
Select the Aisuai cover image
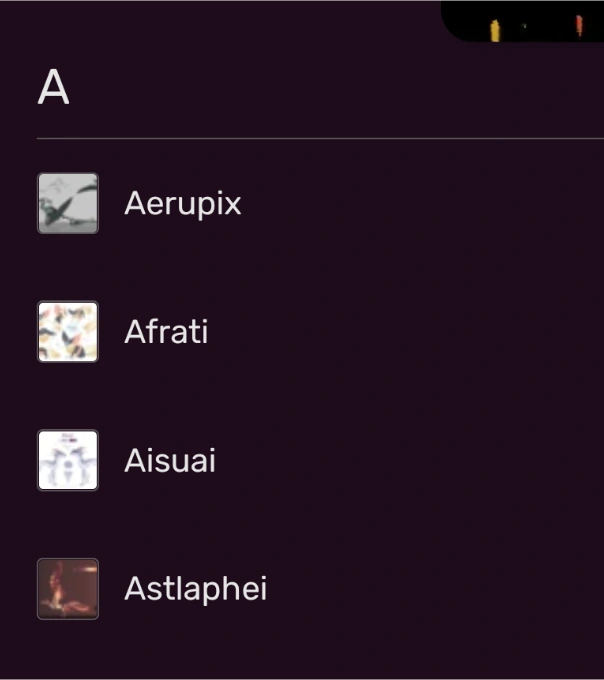[x=68, y=460]
